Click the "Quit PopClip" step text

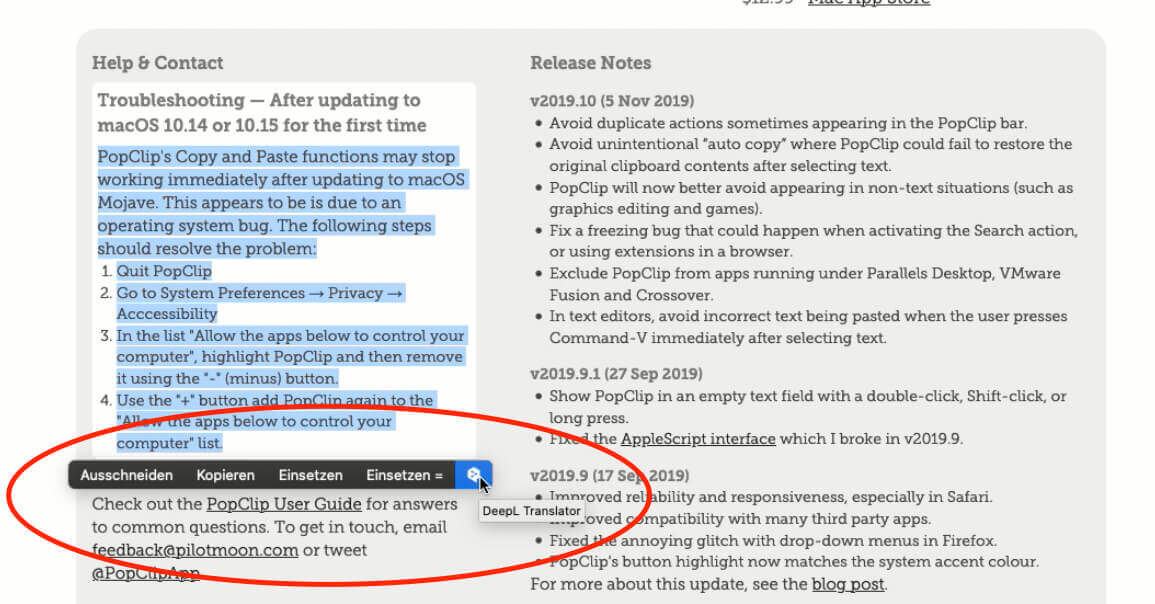coord(164,271)
